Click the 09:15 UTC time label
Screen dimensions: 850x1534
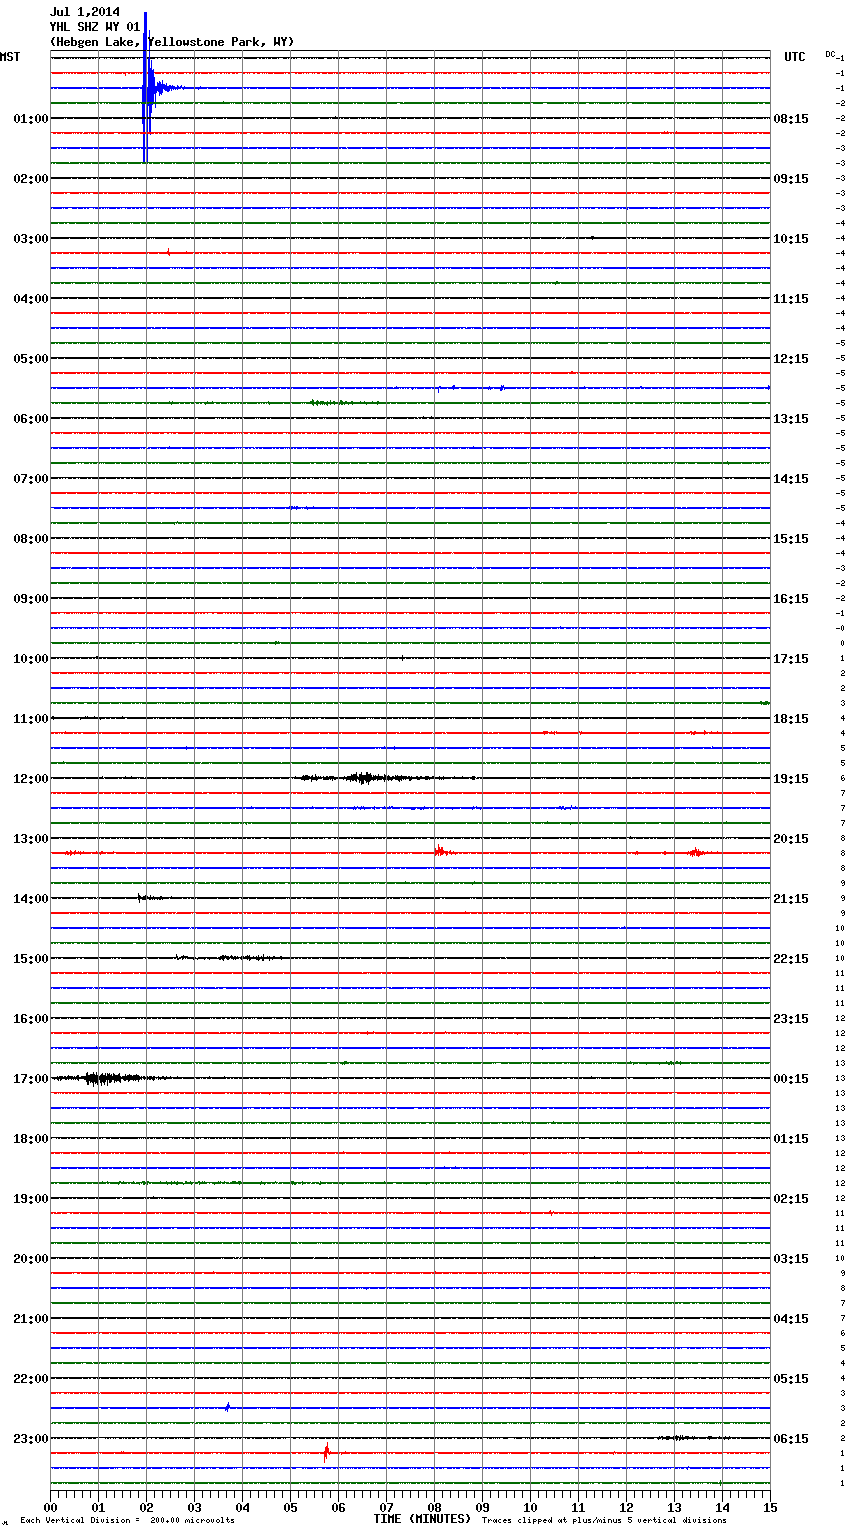791,179
